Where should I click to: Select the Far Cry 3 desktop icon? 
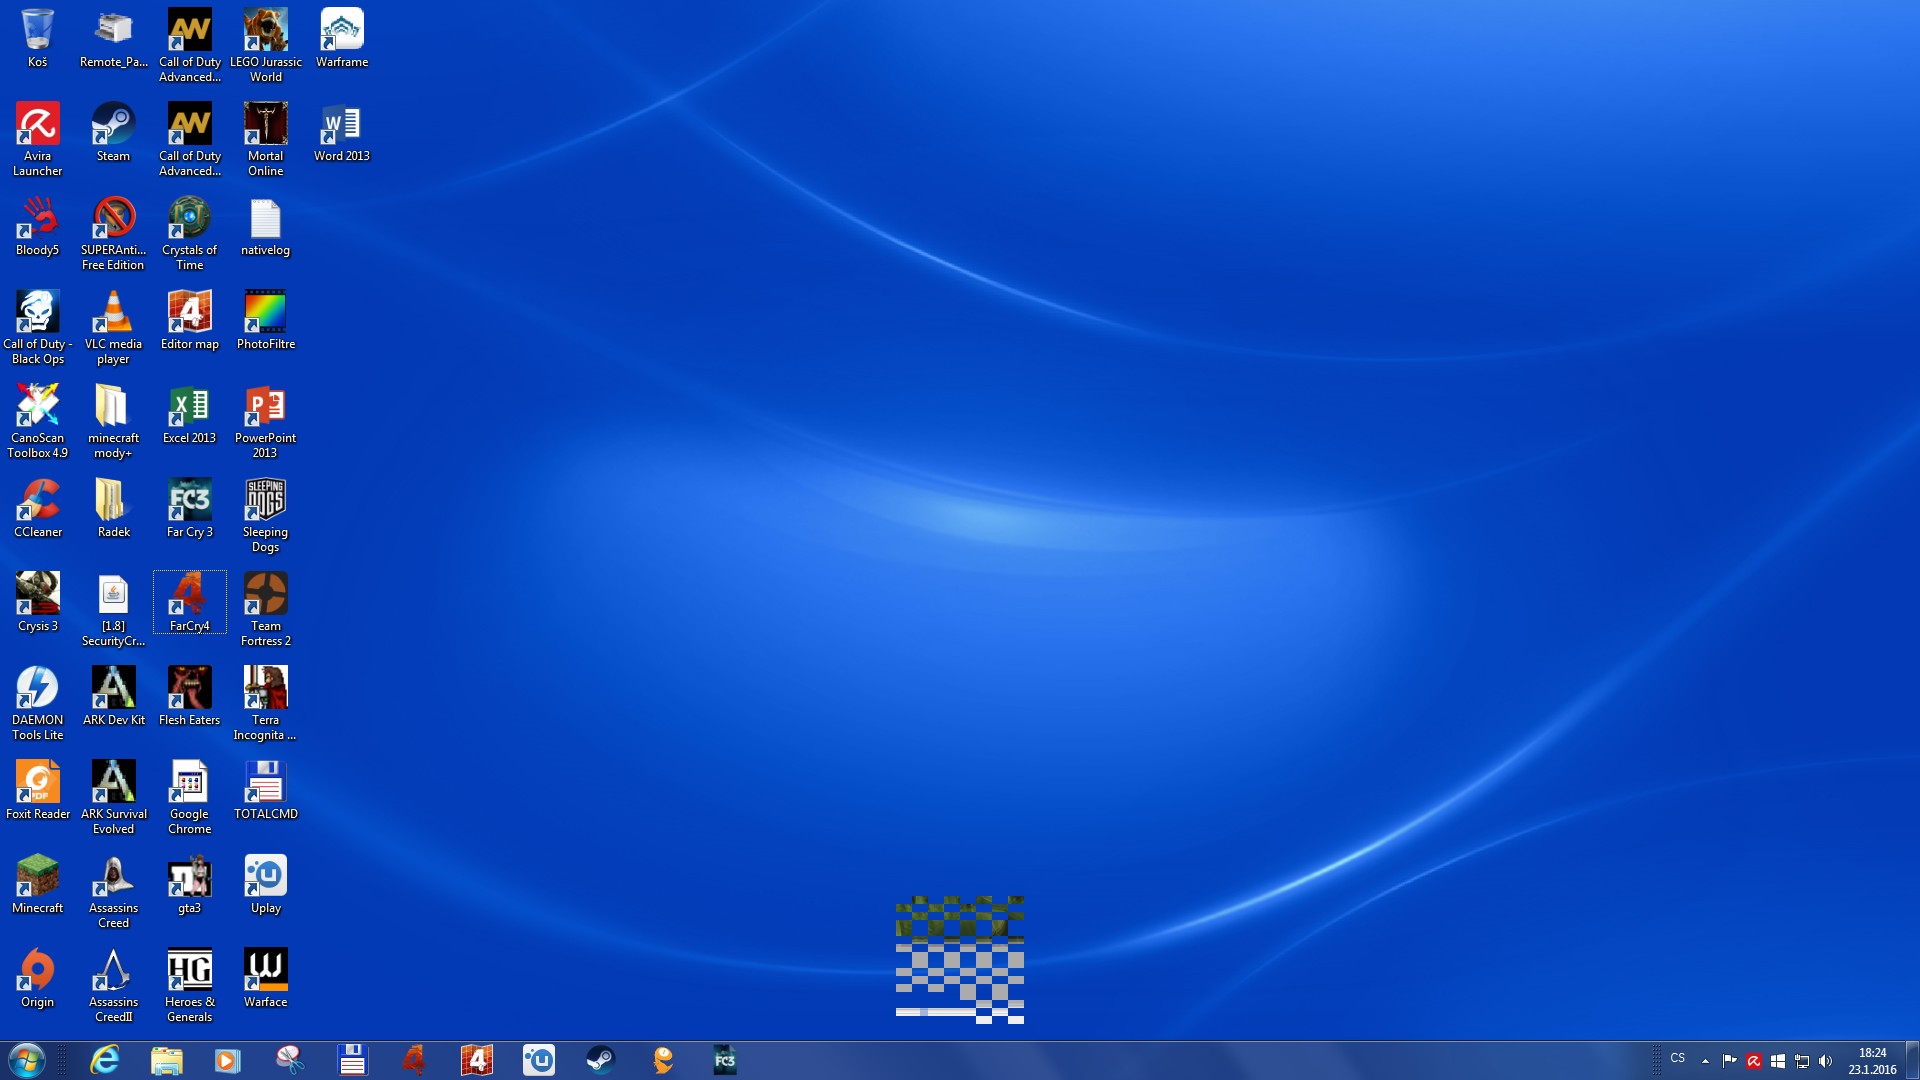189,502
